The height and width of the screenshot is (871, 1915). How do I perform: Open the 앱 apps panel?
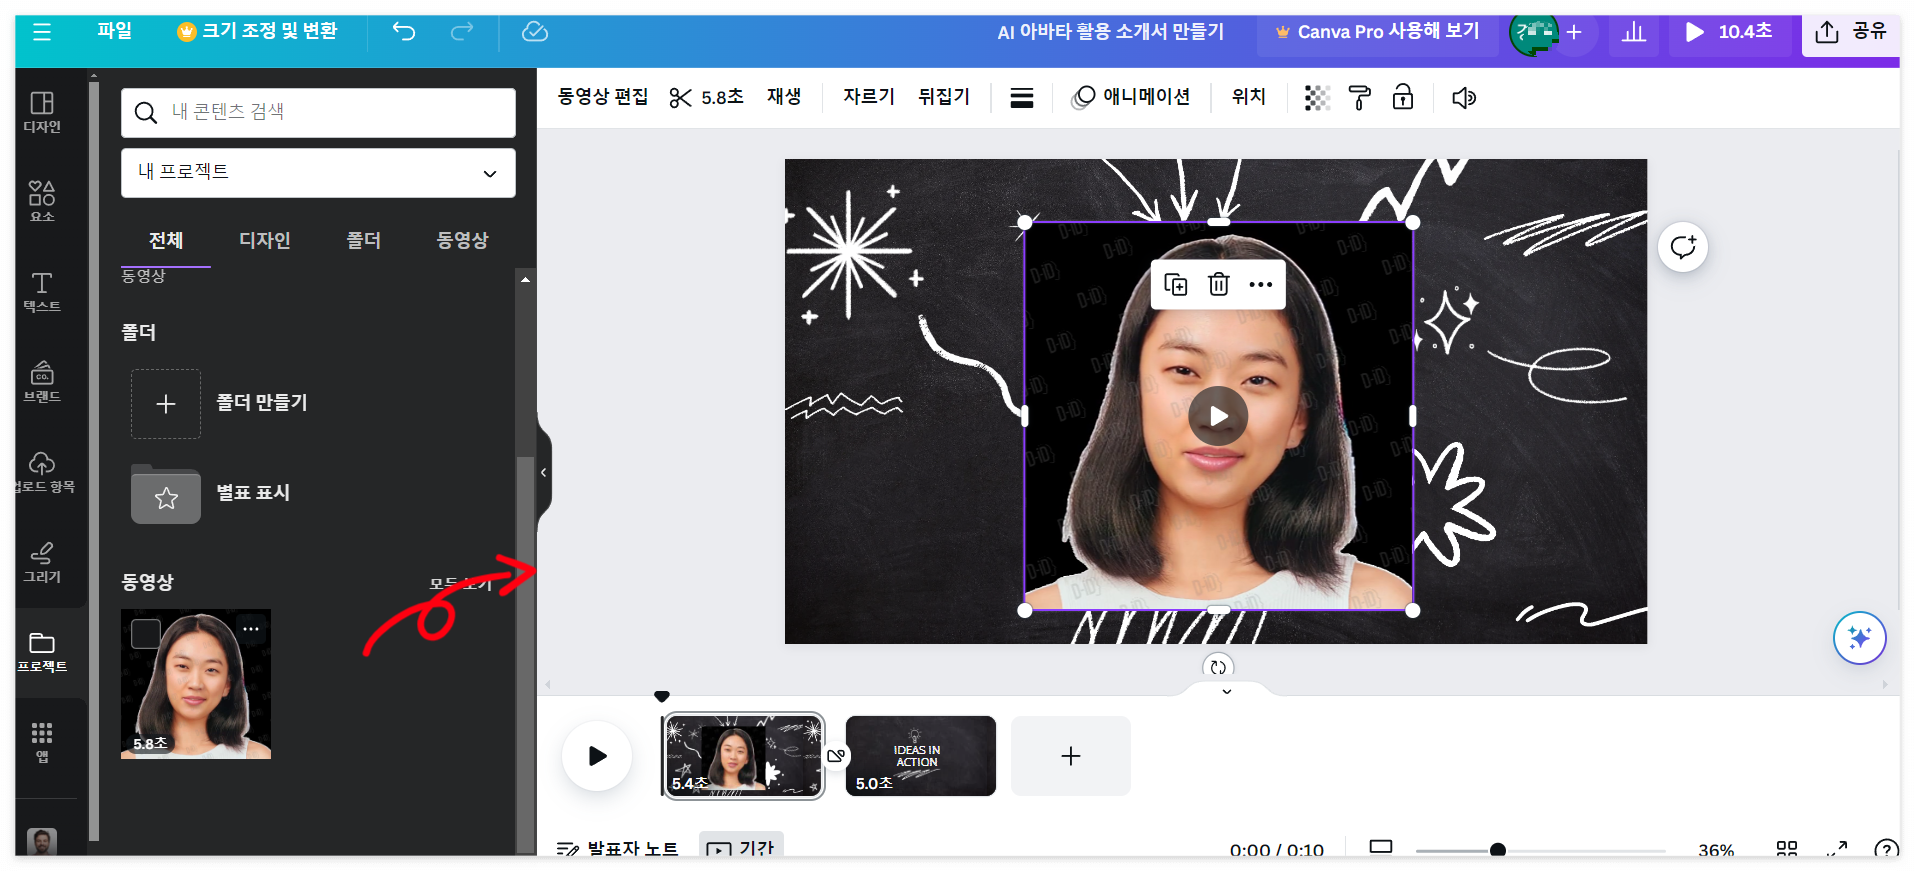[x=42, y=741]
